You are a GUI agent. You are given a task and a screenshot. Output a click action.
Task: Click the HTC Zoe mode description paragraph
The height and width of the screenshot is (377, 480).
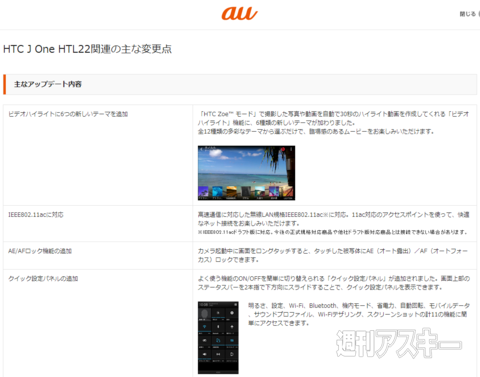pos(333,123)
